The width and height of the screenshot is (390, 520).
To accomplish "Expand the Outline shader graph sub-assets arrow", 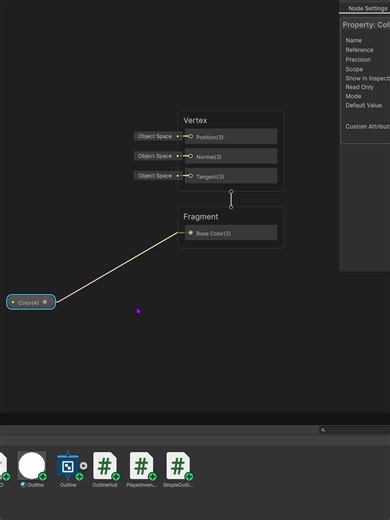I will click(84, 465).
